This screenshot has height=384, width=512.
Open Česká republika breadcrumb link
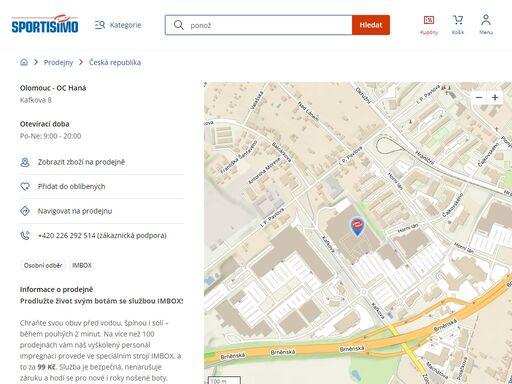pyautogui.click(x=115, y=62)
